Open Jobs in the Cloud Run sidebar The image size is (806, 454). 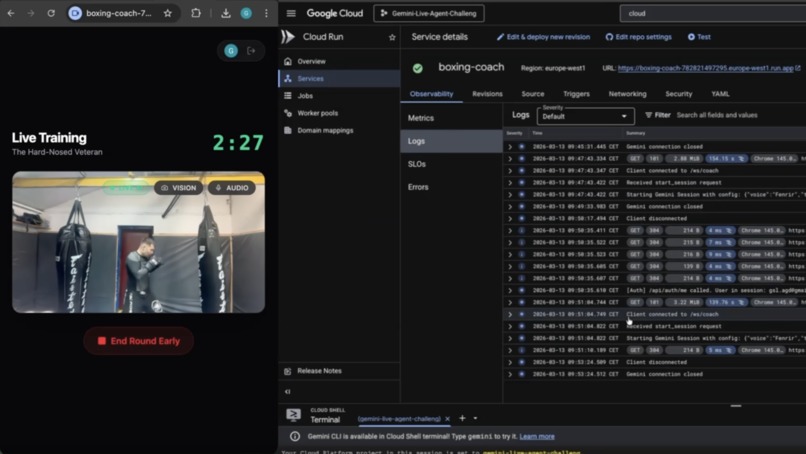(339, 96)
